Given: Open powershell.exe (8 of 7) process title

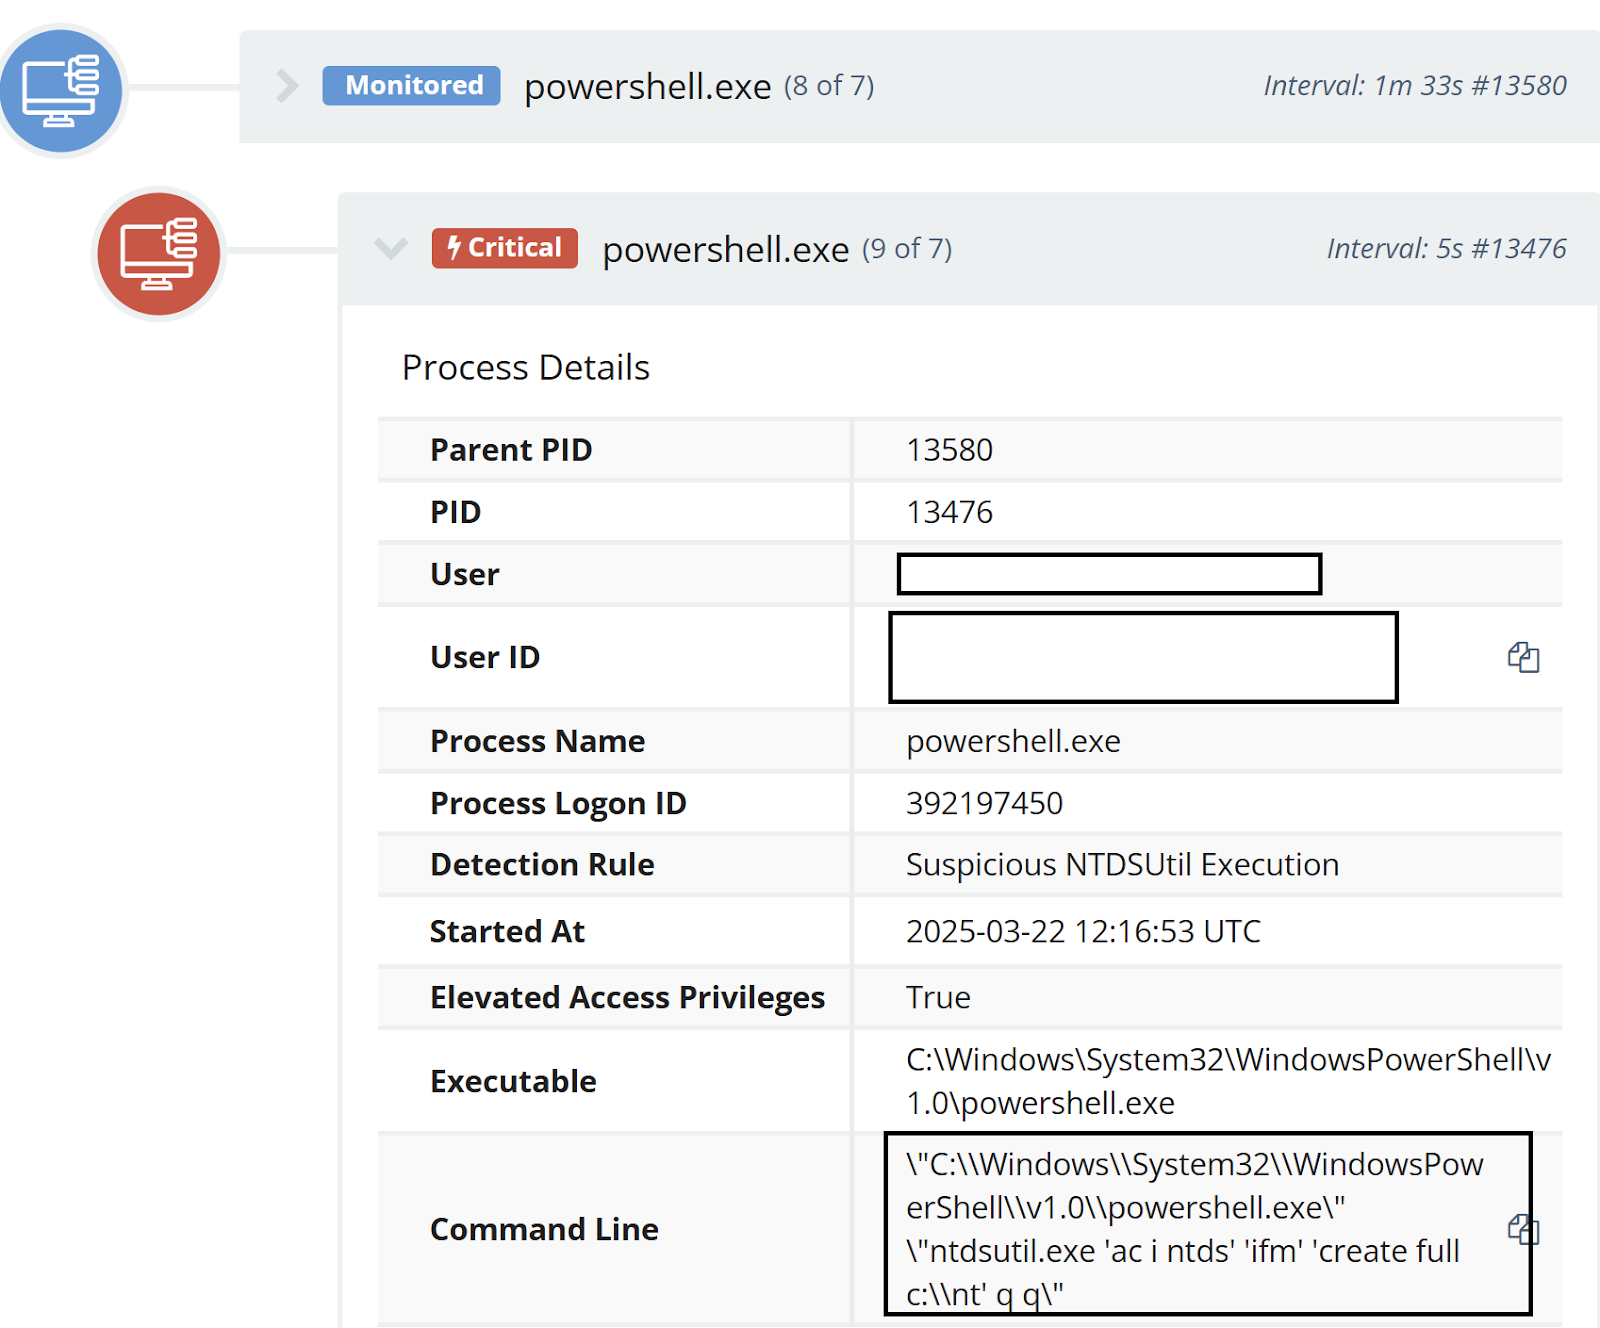Looking at the screenshot, I should [x=647, y=87].
